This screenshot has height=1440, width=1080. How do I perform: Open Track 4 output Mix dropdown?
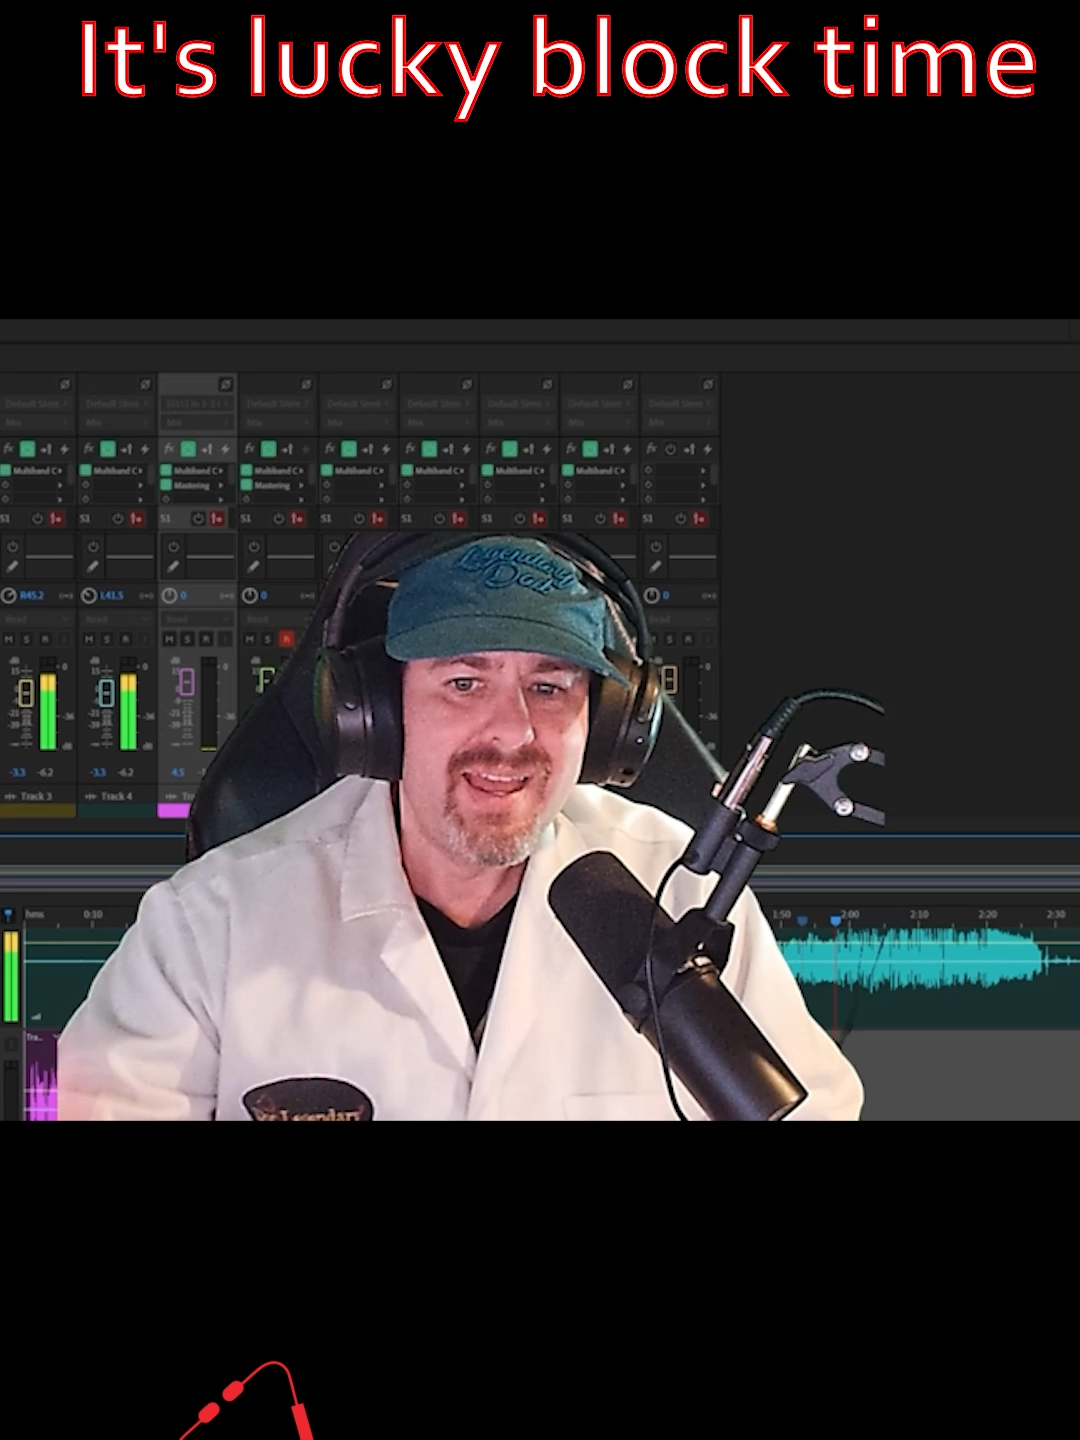116,422
